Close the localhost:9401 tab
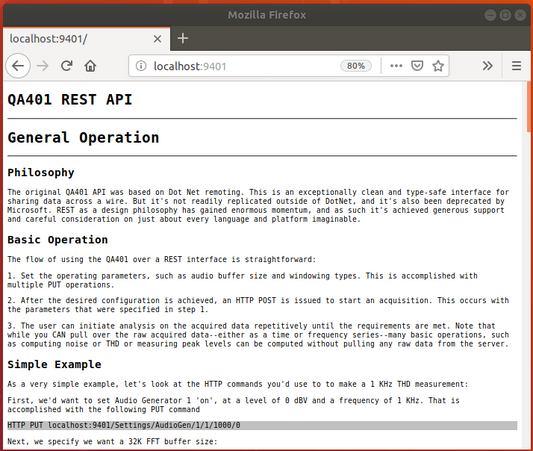The width and height of the screenshot is (533, 451). click(157, 39)
